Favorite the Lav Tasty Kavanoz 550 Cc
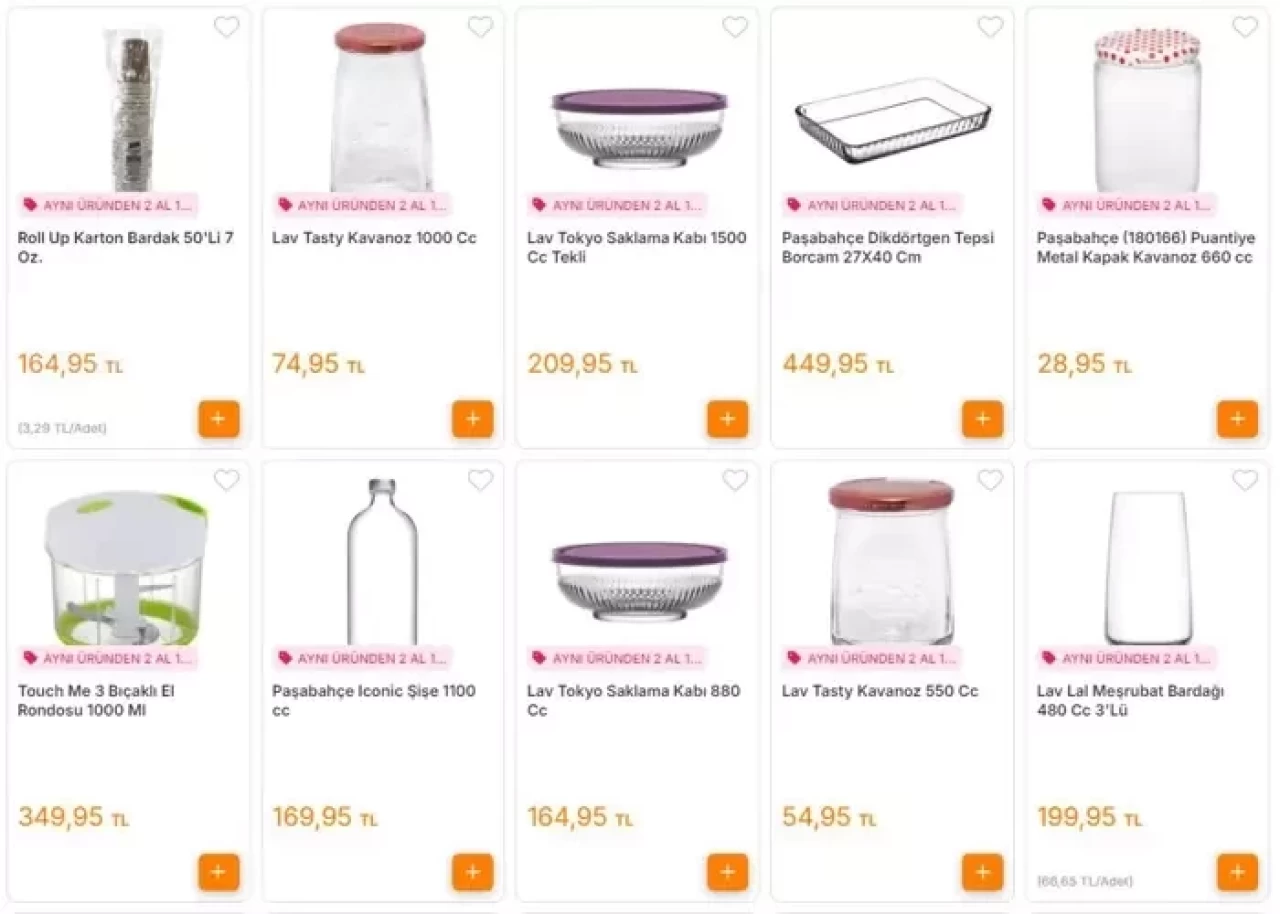1280x914 pixels. click(x=990, y=480)
